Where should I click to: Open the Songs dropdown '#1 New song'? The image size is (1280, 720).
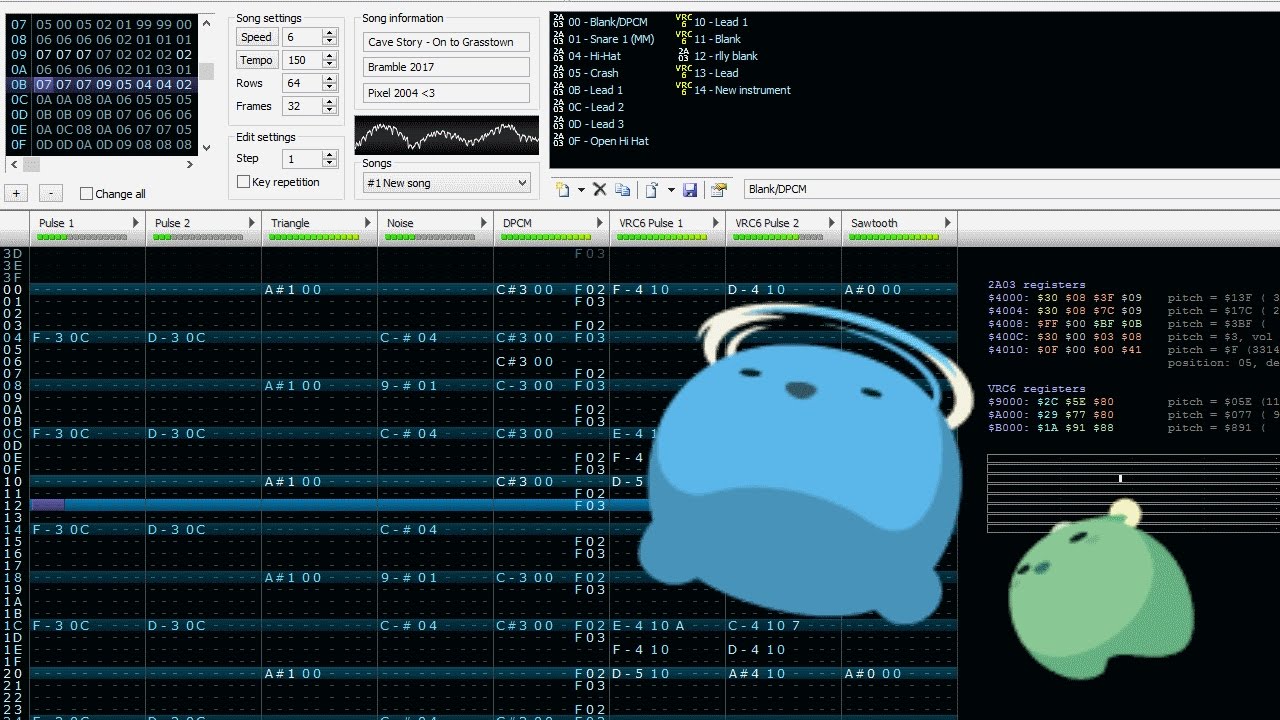point(446,183)
